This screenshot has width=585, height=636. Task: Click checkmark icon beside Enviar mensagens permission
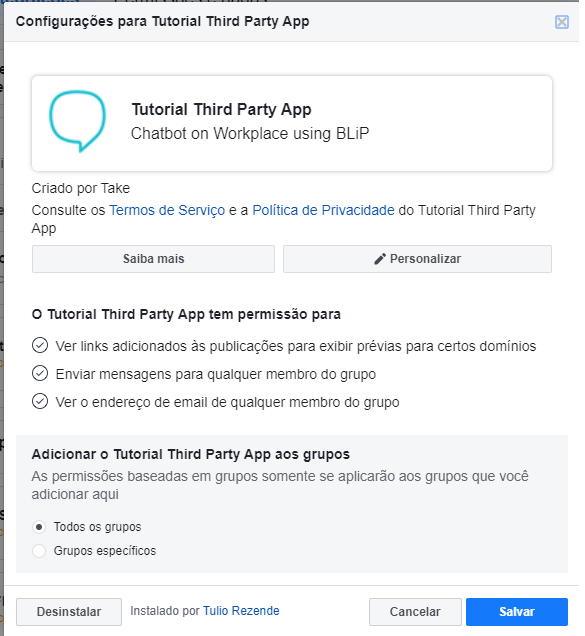tap(40, 374)
